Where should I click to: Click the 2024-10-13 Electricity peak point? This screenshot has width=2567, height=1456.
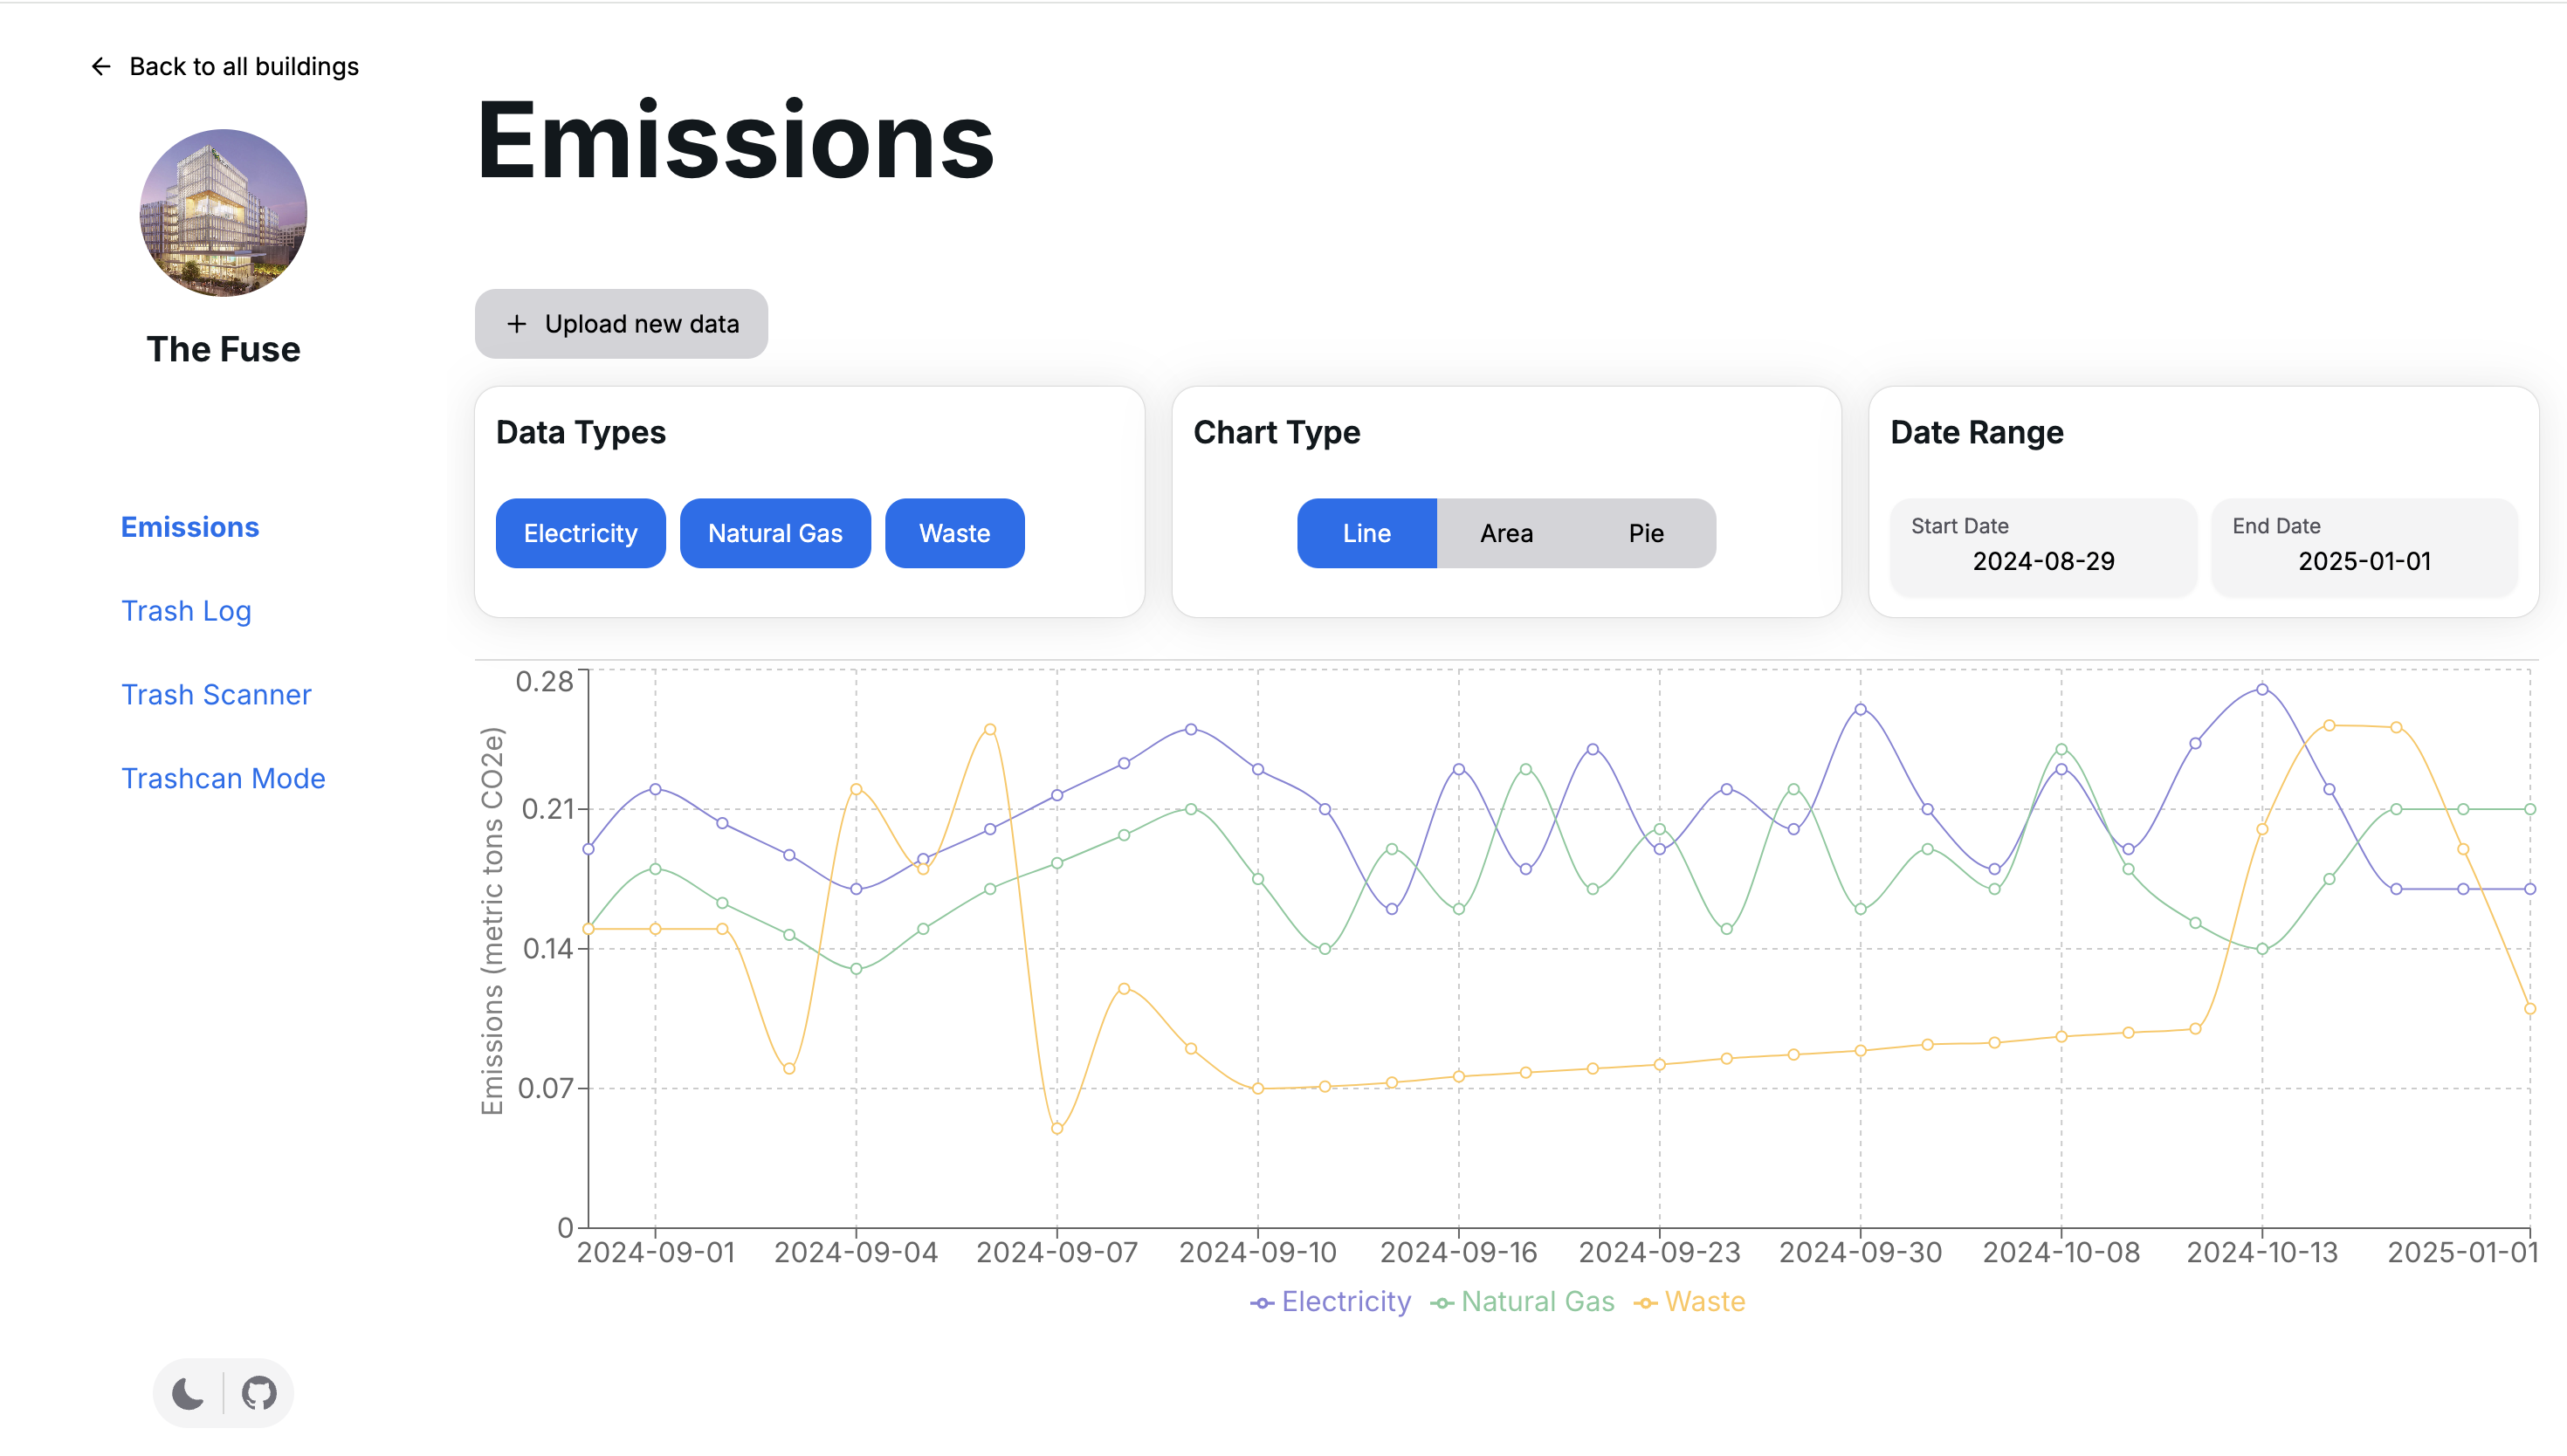(2262, 689)
